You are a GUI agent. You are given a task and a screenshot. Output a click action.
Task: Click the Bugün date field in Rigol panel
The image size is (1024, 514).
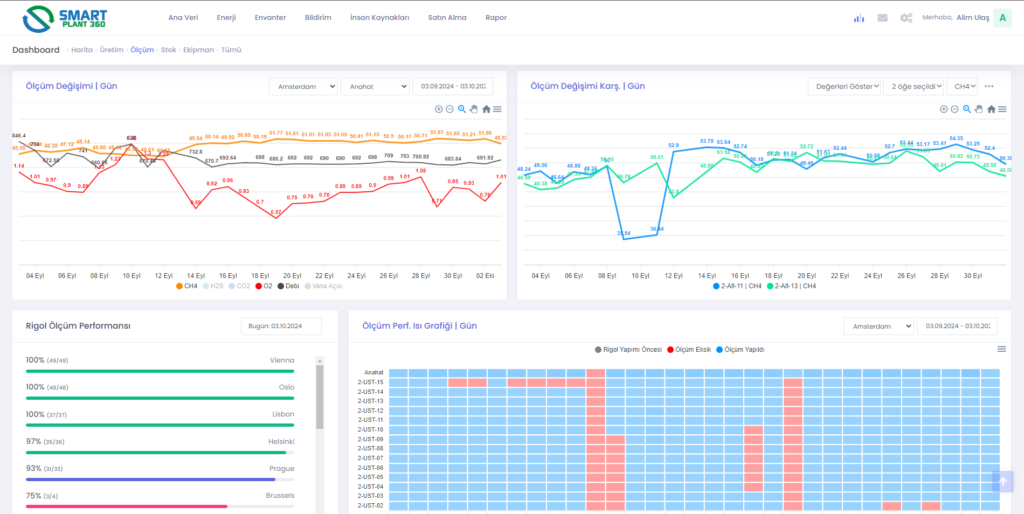[x=280, y=326]
